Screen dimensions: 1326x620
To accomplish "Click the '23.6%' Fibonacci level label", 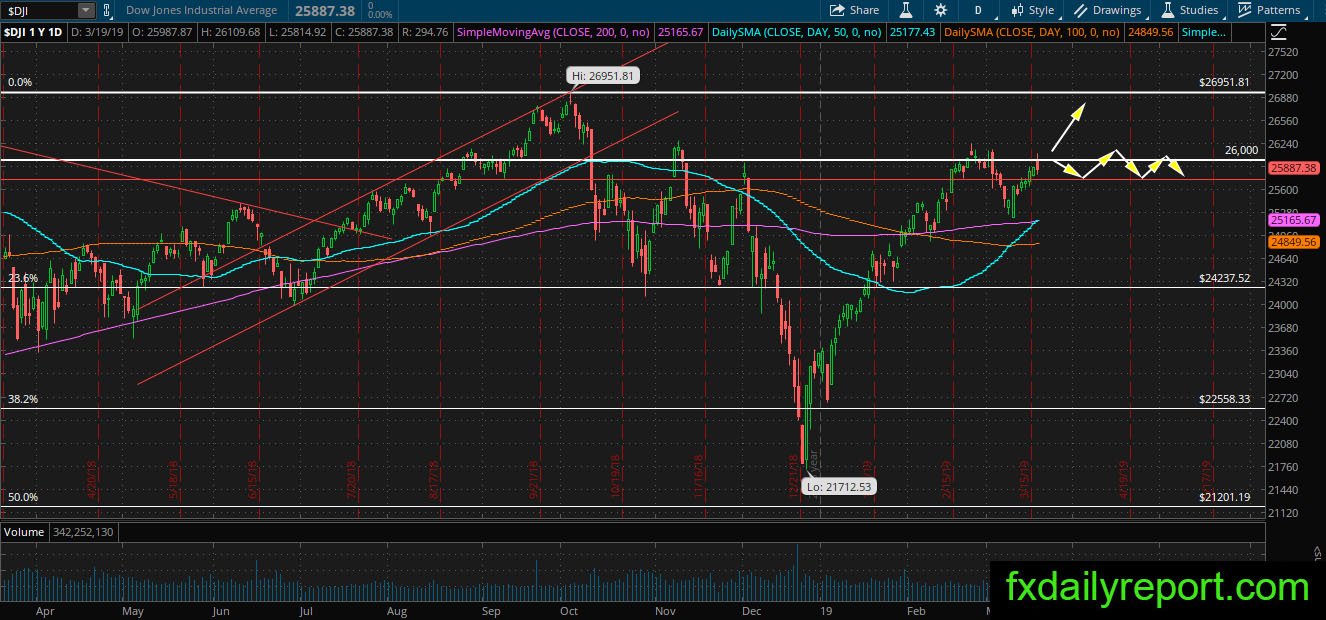I will (23, 278).
